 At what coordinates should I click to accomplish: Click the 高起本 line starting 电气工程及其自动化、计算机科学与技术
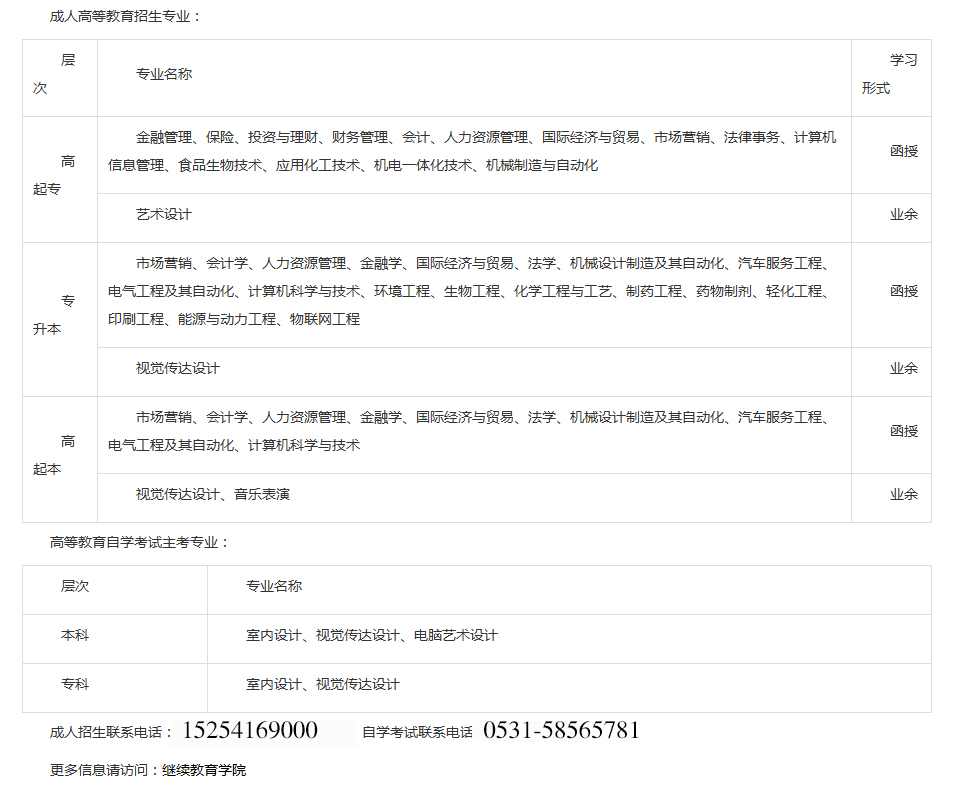coord(234,445)
